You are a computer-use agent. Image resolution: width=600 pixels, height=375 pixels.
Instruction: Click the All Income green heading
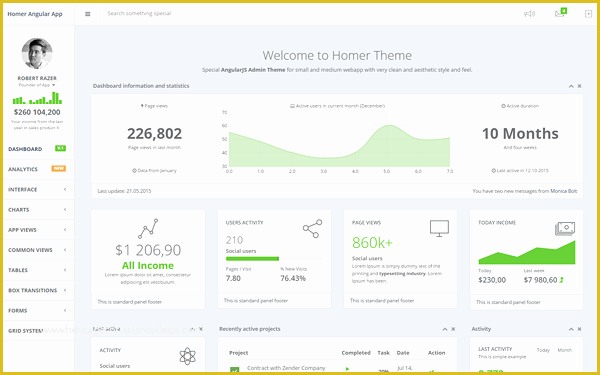pyautogui.click(x=148, y=266)
